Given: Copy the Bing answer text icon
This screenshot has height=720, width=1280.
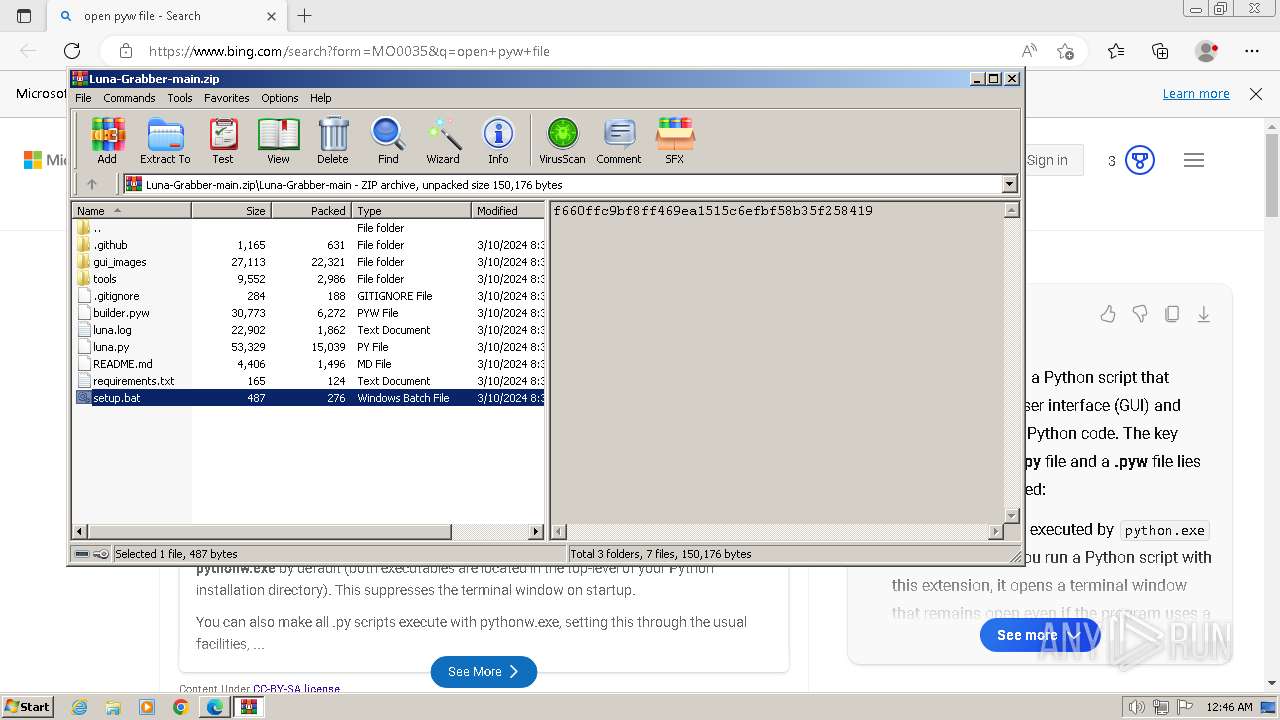Looking at the screenshot, I should tap(1172, 314).
